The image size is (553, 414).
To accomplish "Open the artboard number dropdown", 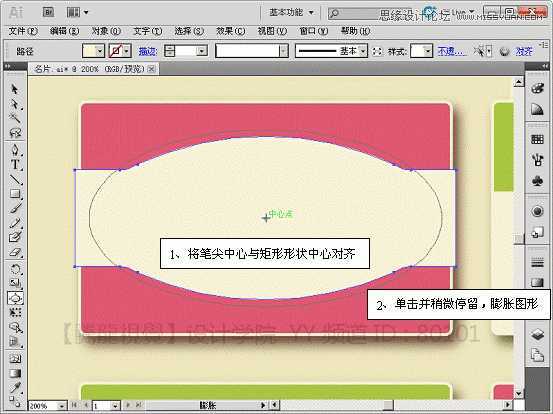I will [115, 406].
